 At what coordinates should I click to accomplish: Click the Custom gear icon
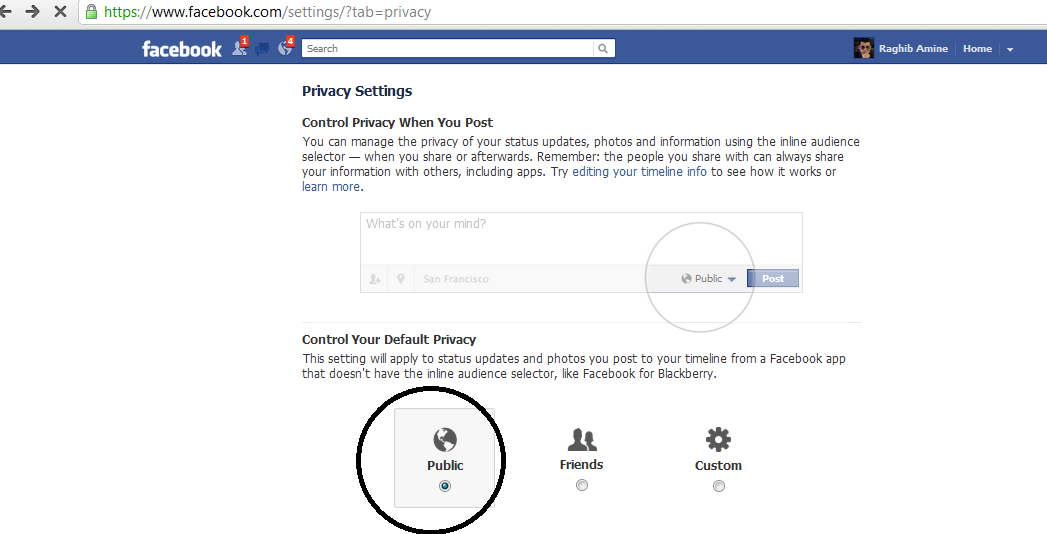click(x=718, y=439)
